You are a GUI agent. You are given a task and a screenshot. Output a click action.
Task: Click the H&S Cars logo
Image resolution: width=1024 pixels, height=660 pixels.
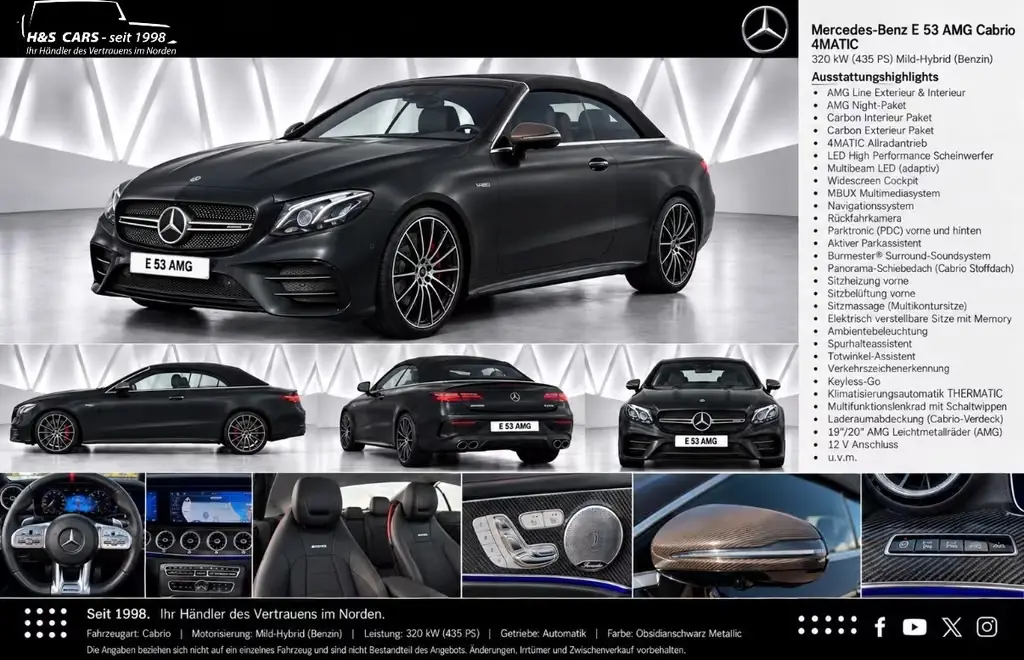(100, 30)
